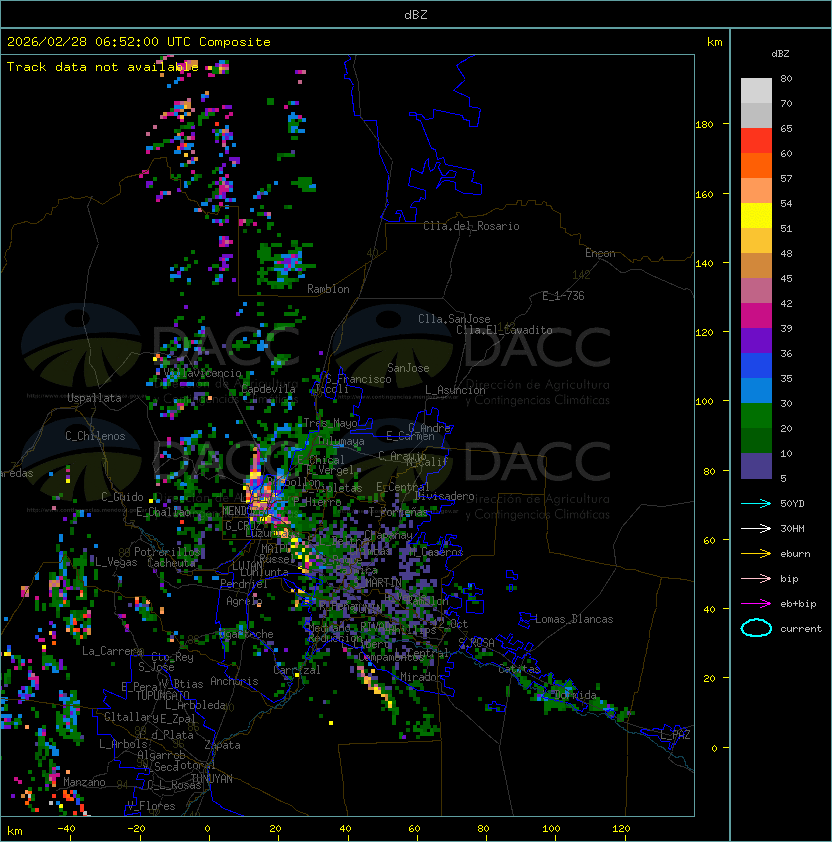
Task: Click the pink bip arrow in the legend
Action: [756, 578]
